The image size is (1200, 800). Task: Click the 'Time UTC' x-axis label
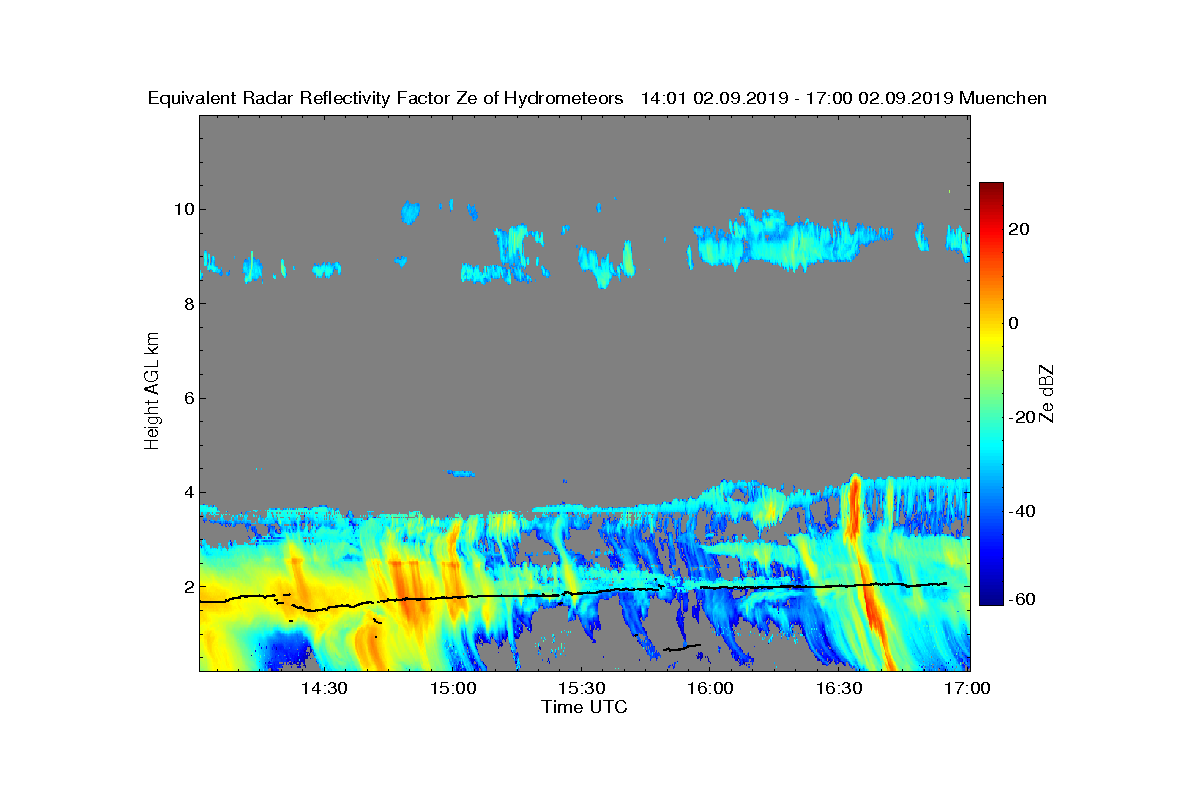click(585, 707)
